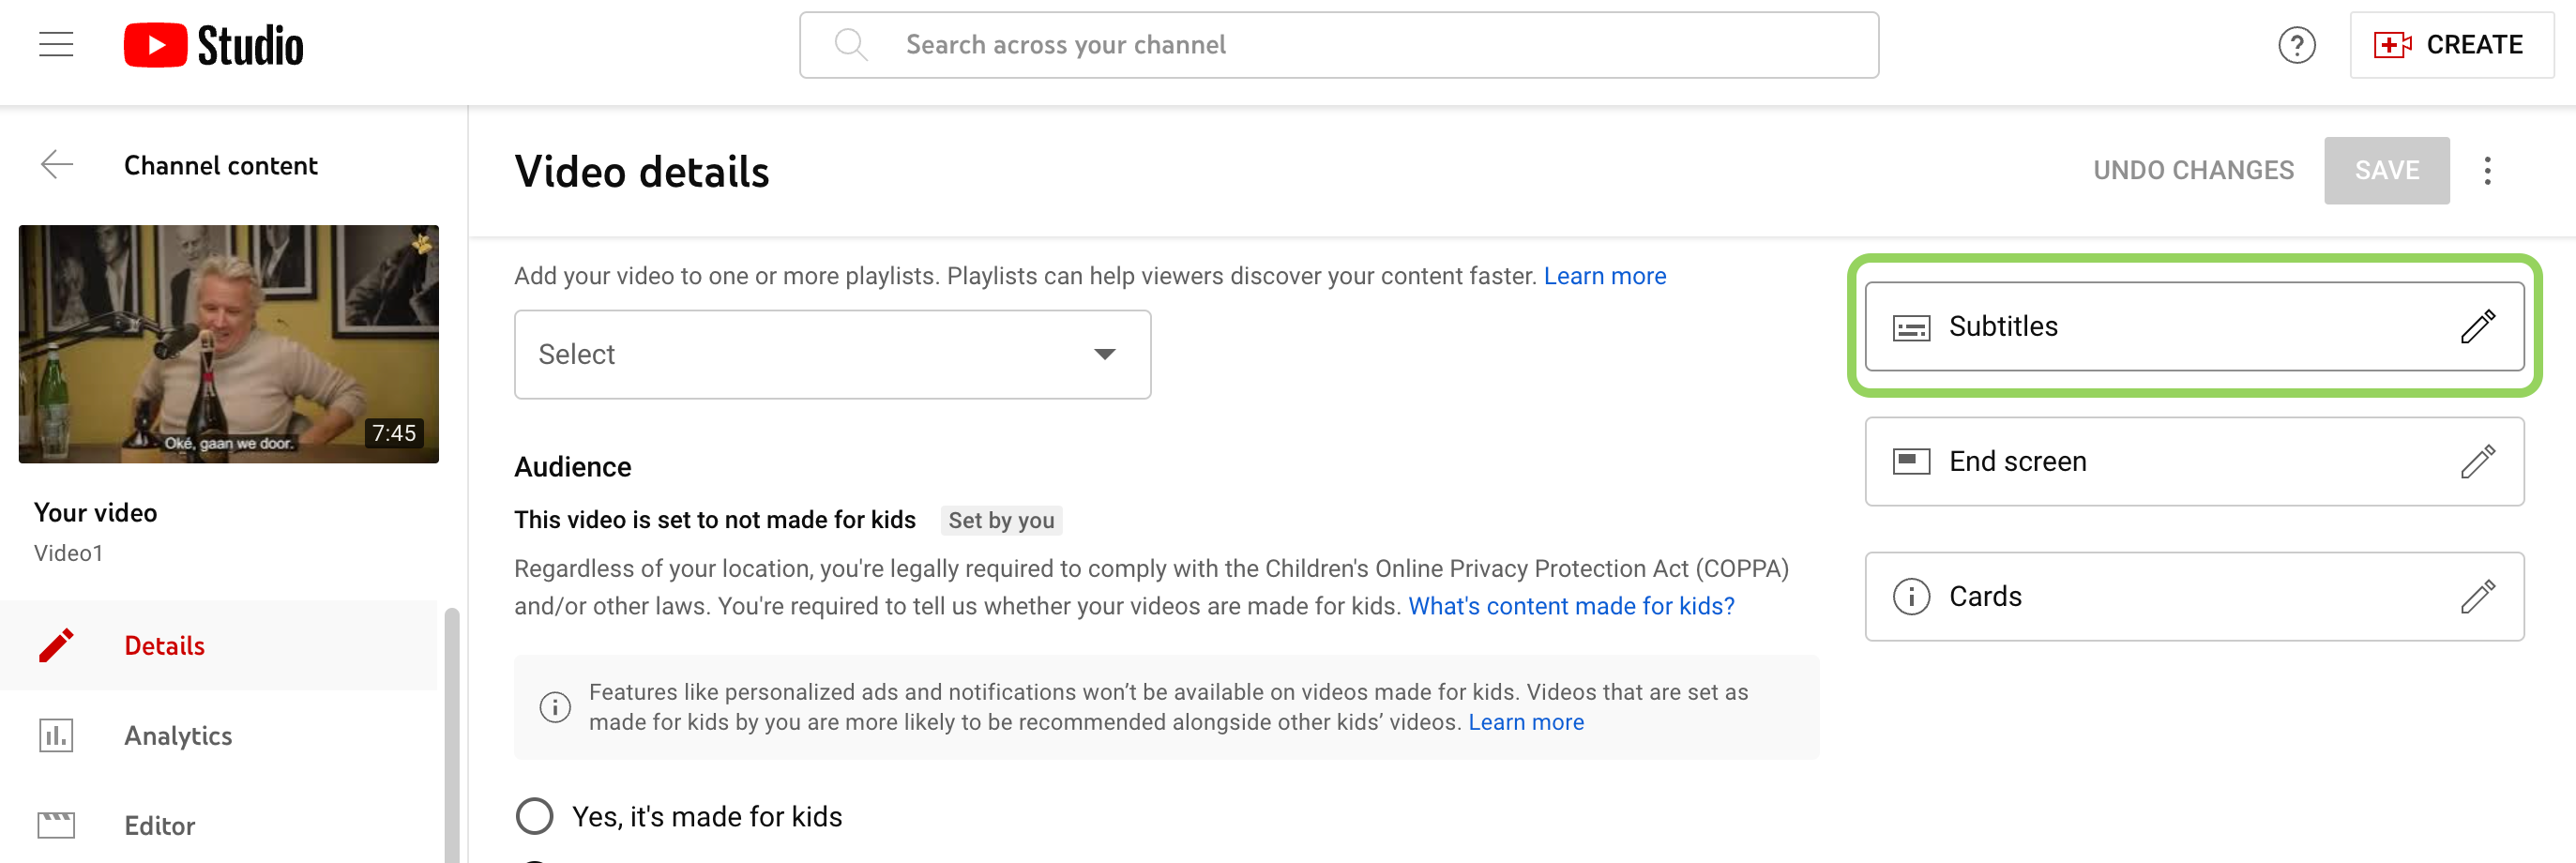The height and width of the screenshot is (863, 2576).
Task: Open the hamburger navigation menu
Action: (x=56, y=45)
